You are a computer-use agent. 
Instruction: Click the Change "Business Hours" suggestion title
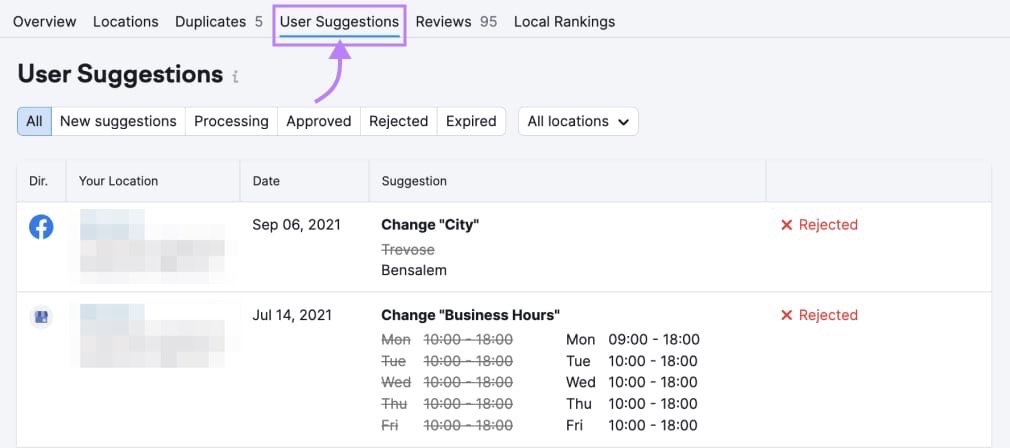click(x=470, y=315)
